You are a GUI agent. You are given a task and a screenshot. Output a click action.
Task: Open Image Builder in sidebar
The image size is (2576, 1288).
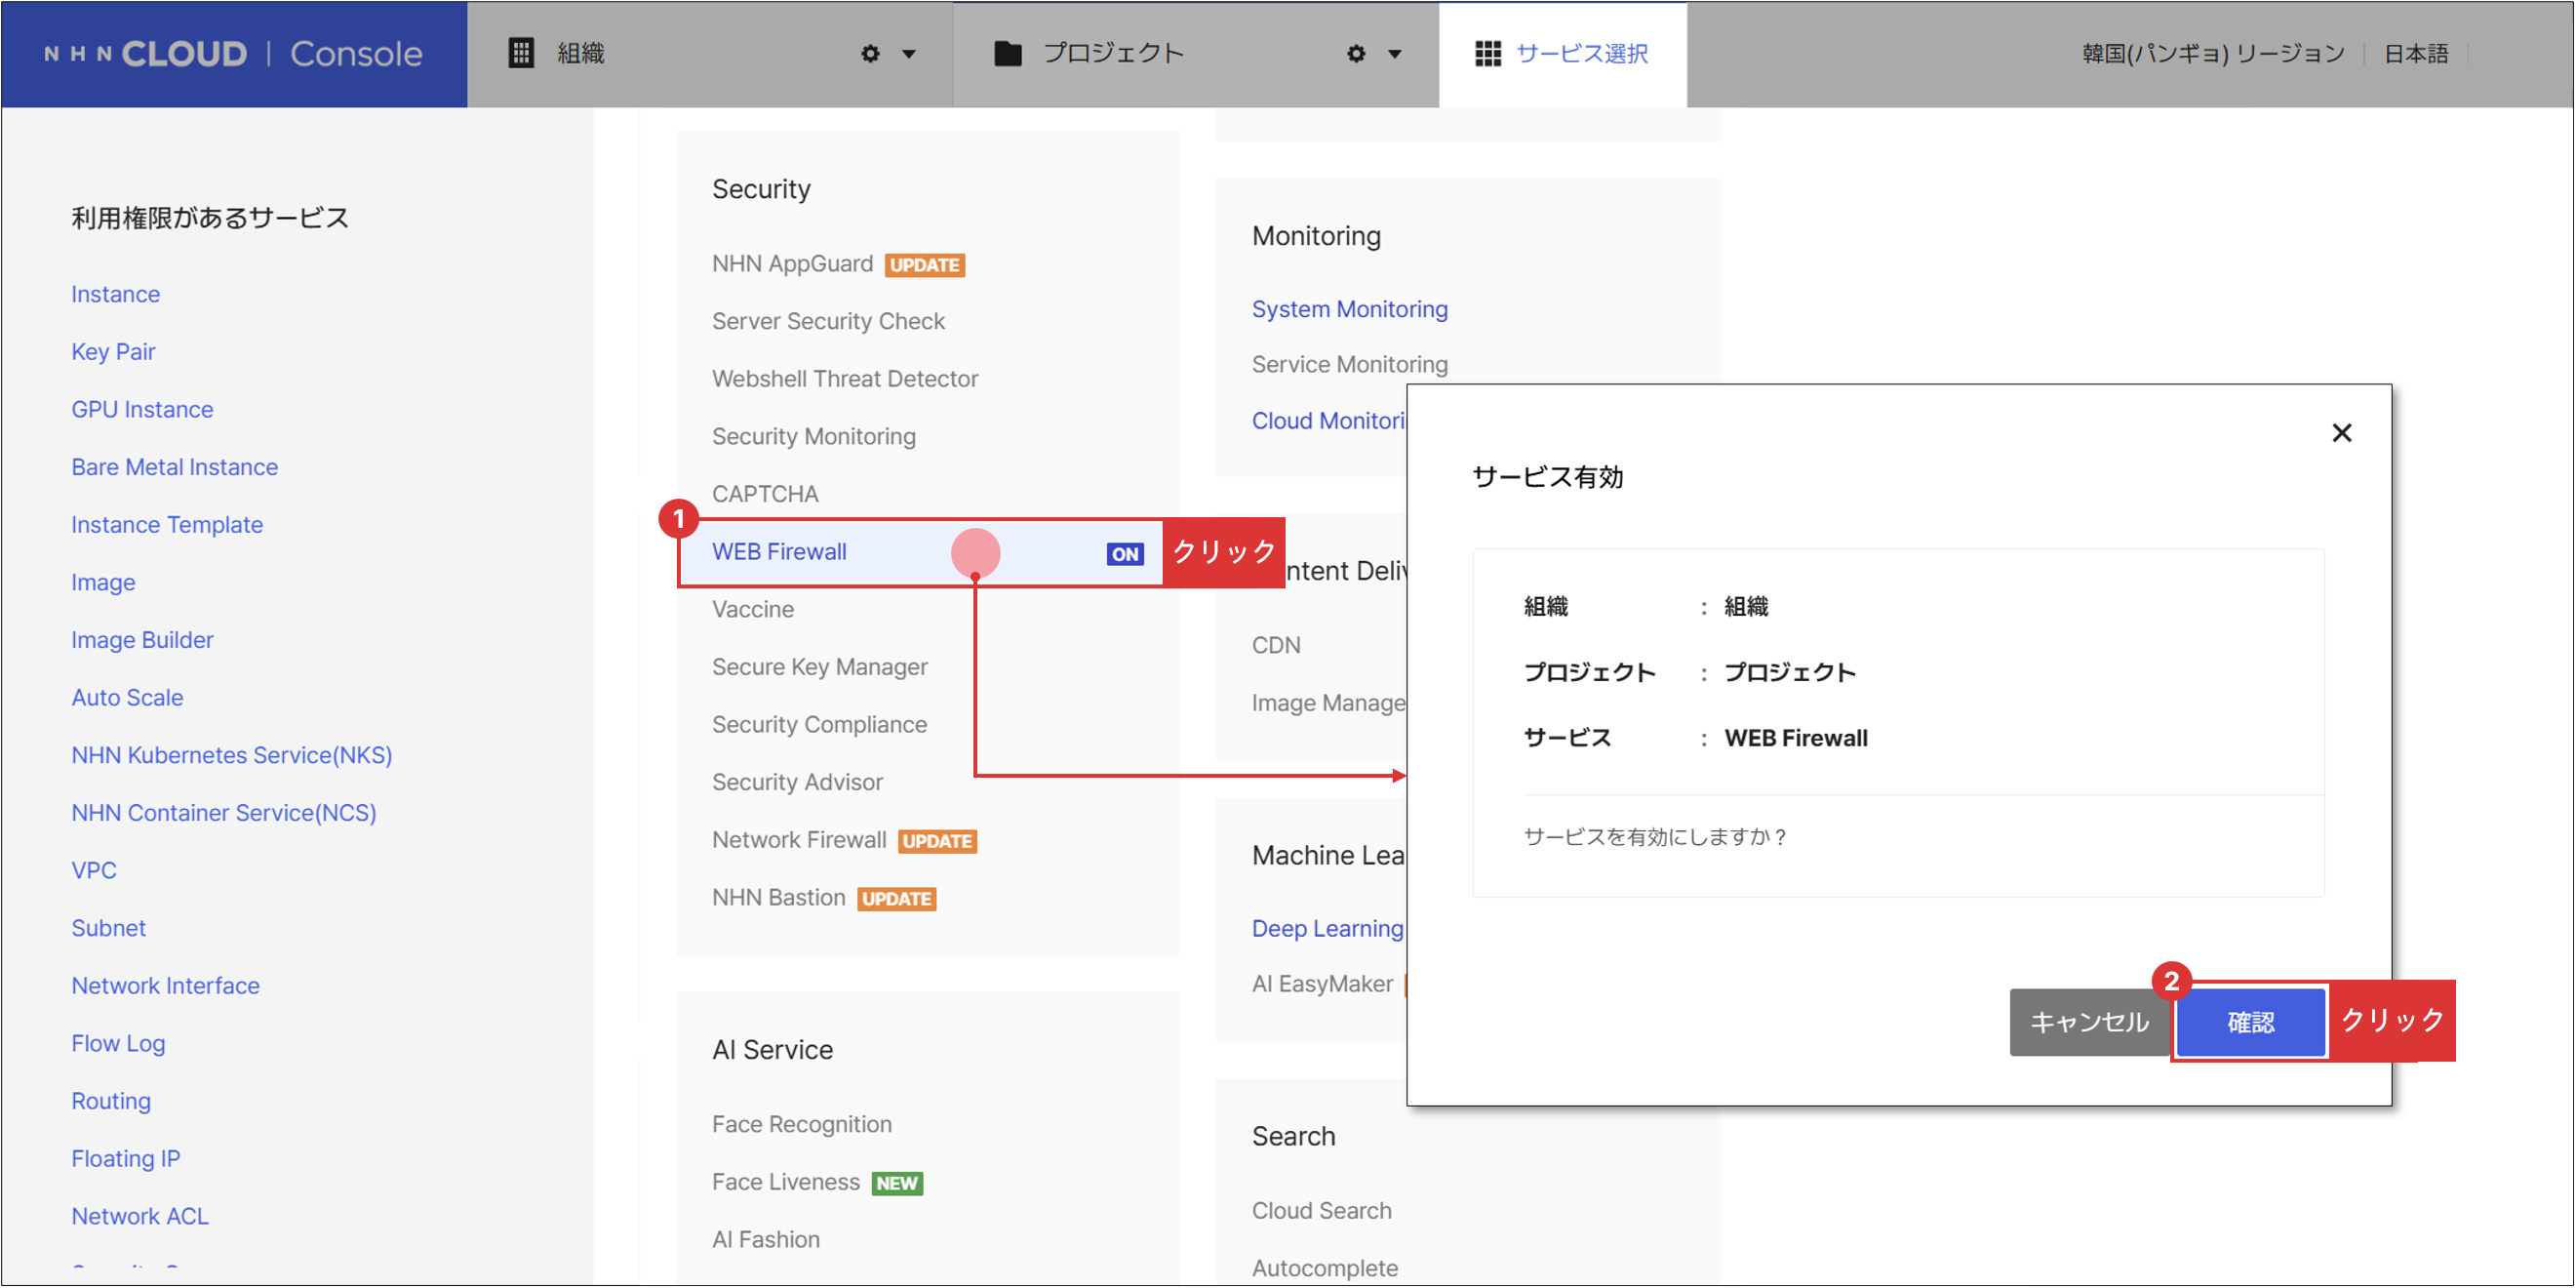tap(142, 641)
